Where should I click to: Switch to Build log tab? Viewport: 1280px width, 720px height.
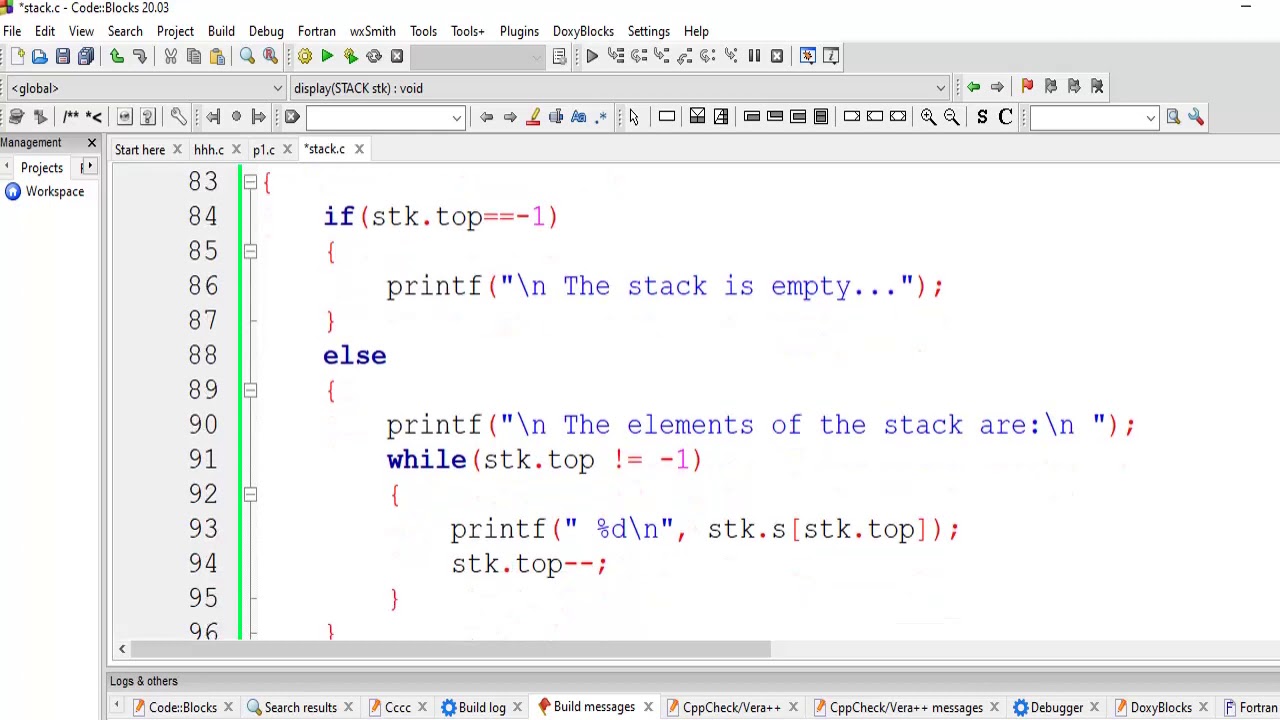point(482,708)
